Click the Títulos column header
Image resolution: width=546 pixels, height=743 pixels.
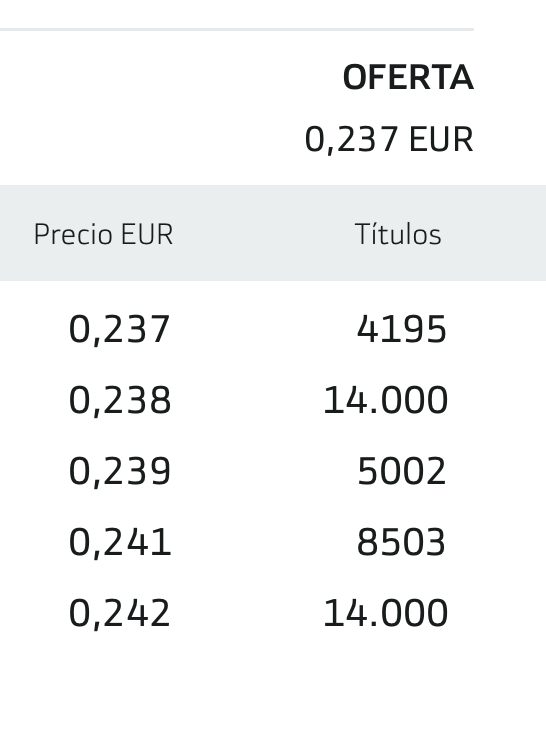398,234
